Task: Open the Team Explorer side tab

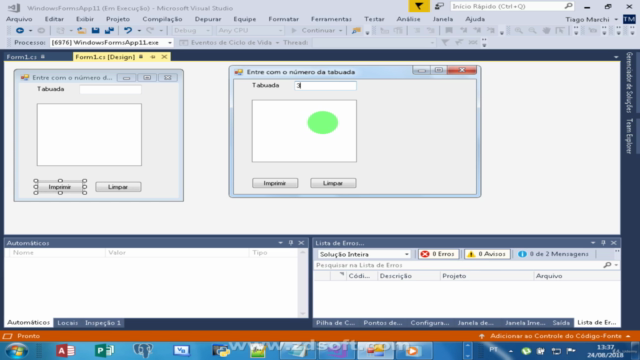Action: [x=629, y=136]
